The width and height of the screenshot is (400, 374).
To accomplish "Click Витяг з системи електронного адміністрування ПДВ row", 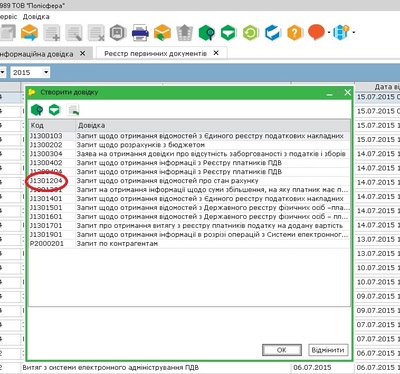I will coord(200,368).
